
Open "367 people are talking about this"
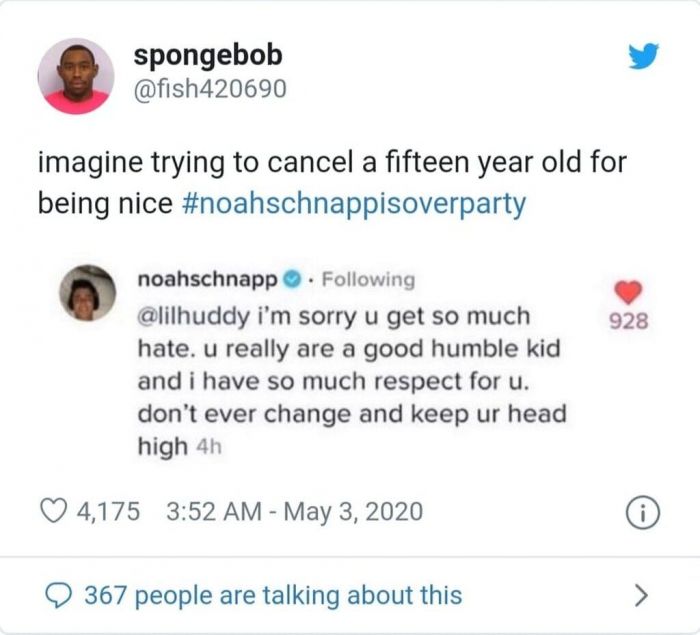pos(272,596)
